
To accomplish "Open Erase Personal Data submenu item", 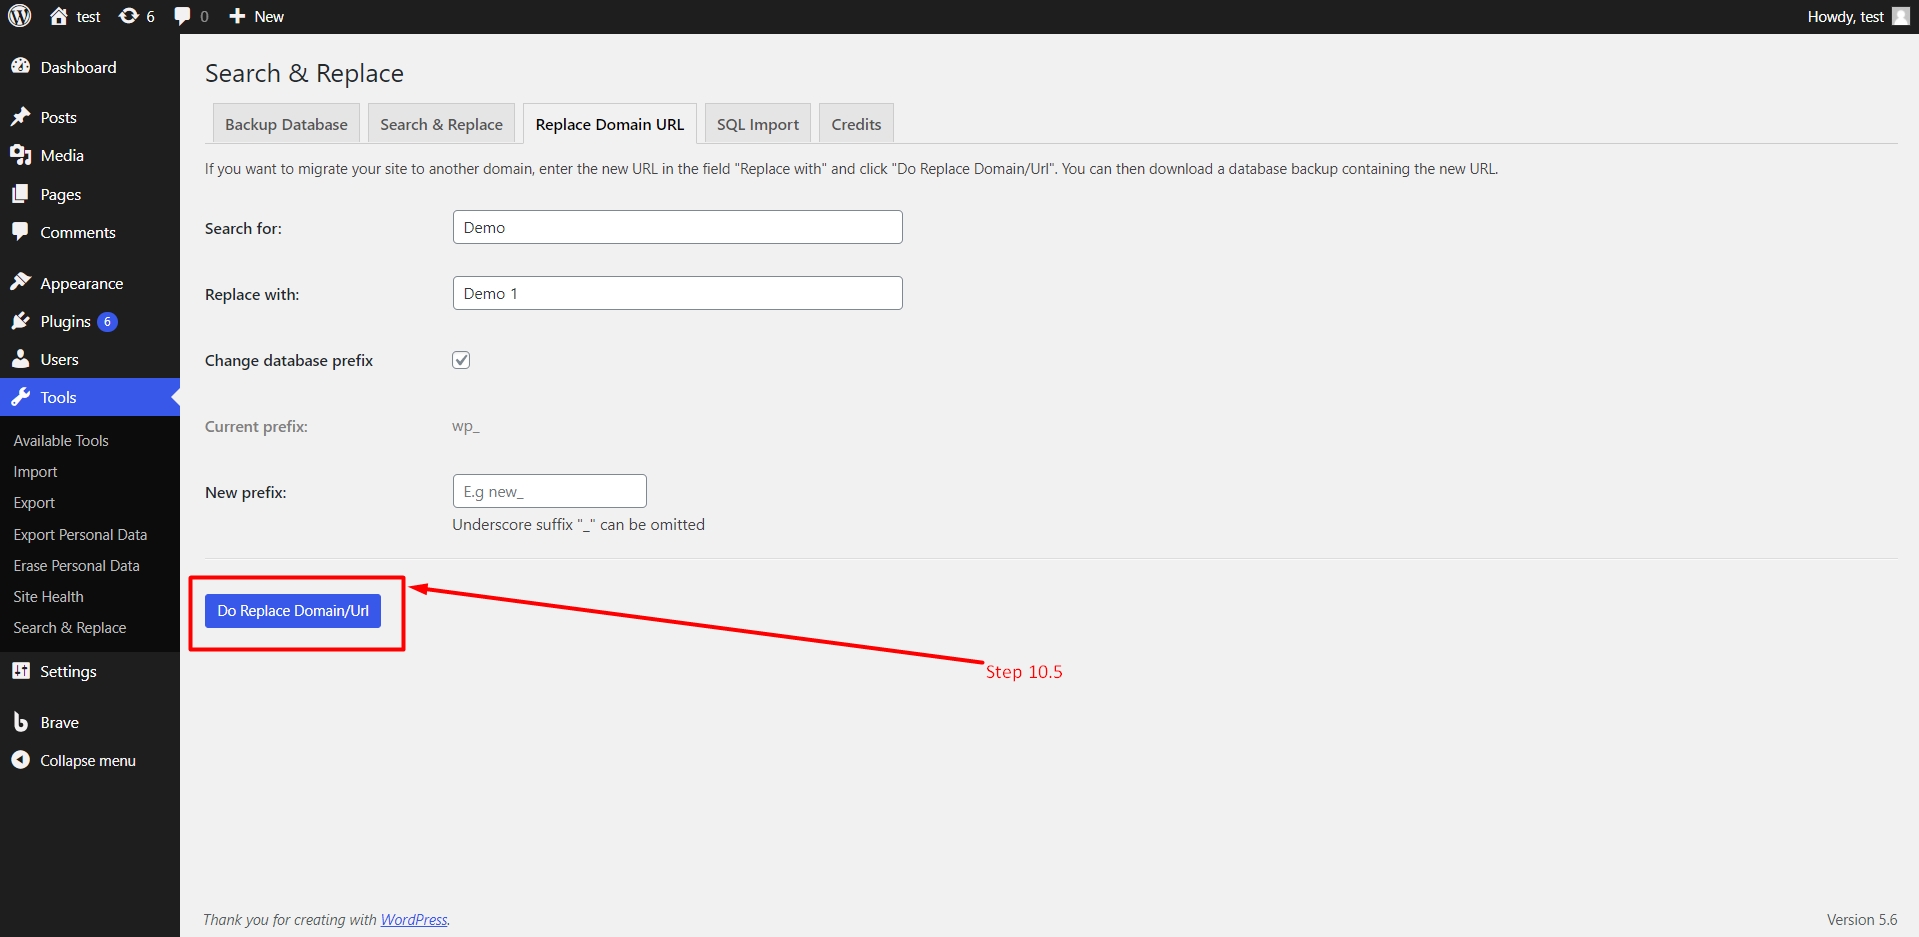I will coord(76,565).
